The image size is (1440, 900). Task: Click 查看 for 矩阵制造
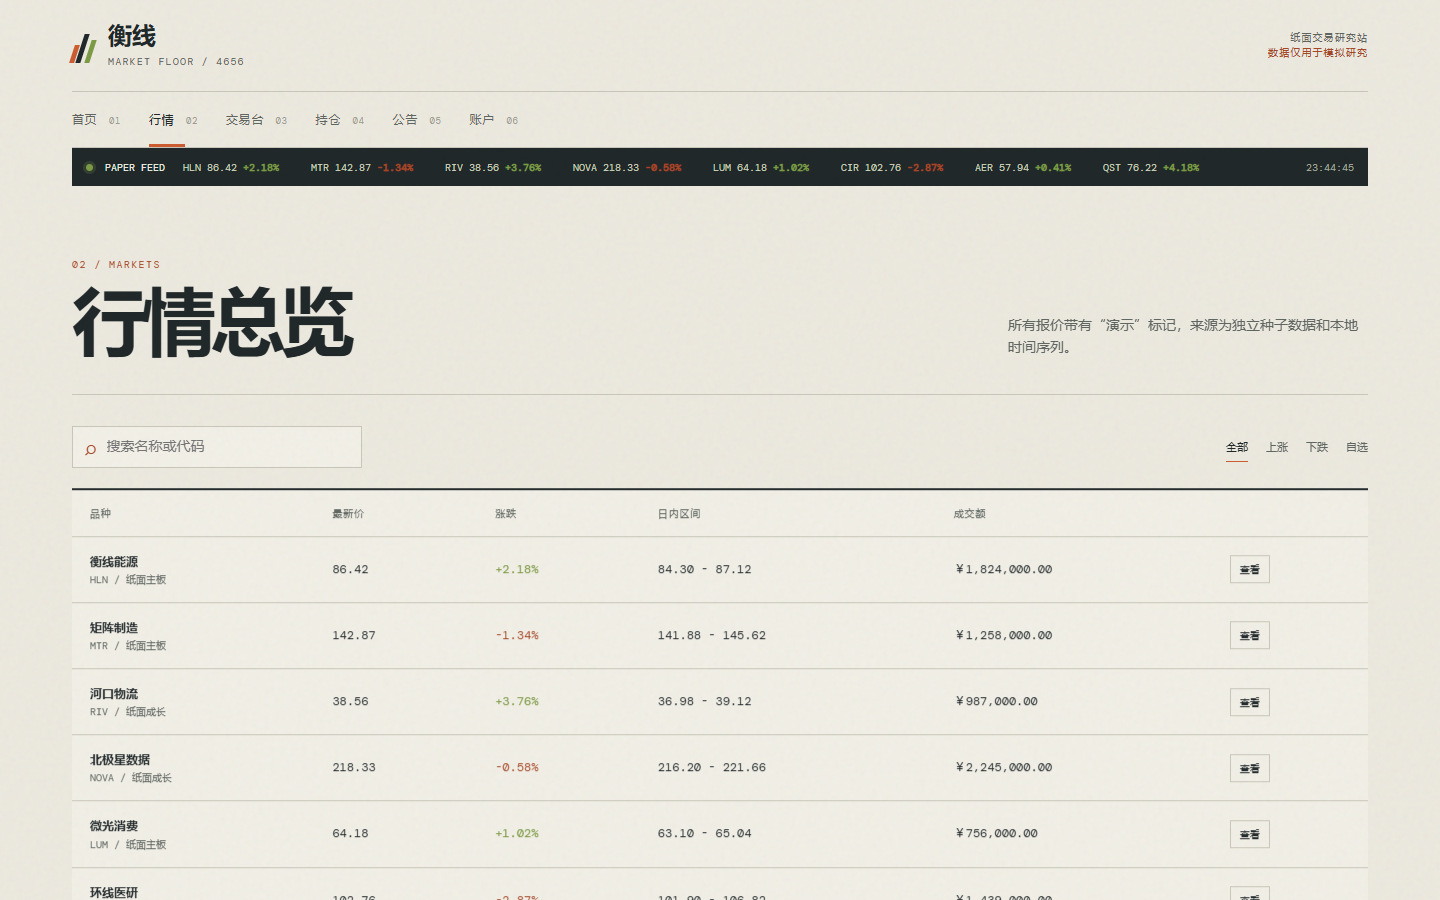tap(1250, 635)
